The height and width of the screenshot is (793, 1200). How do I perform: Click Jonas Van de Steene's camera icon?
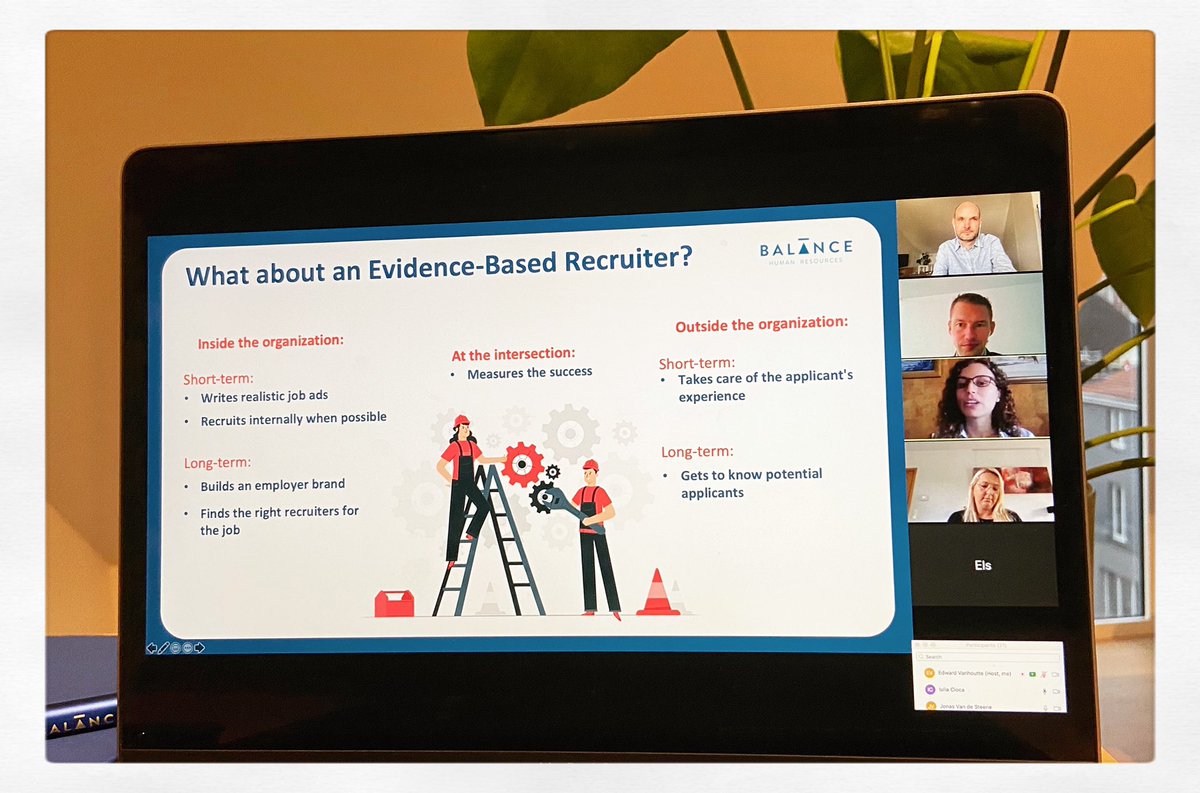[1057, 707]
